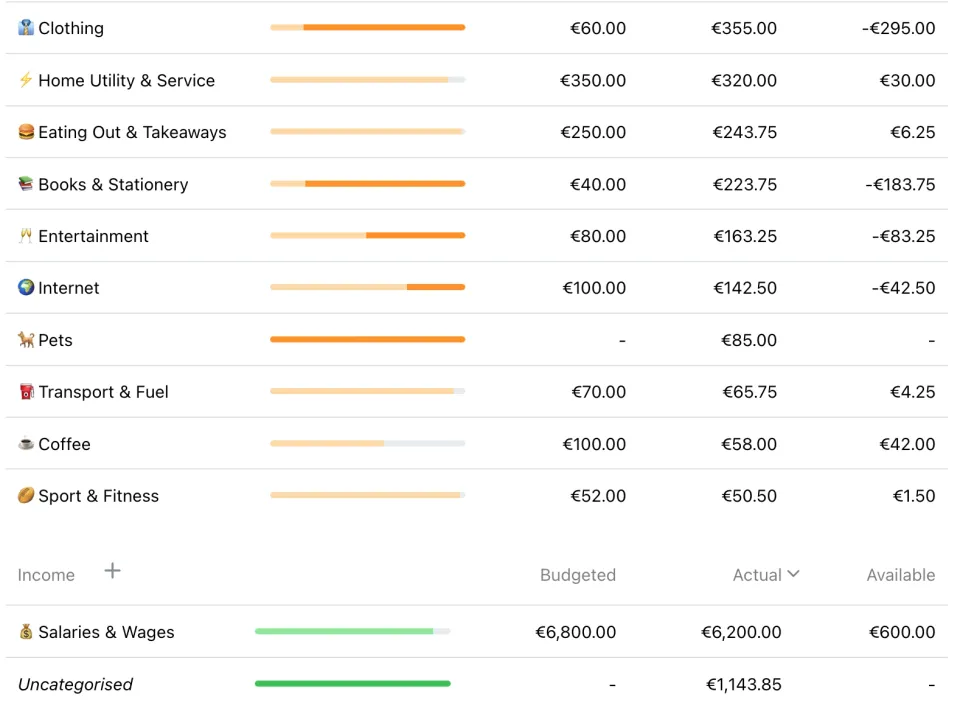Viewport: 960px width, 714px height.
Task: Click the Eating Out burger icon
Action: coord(26,132)
